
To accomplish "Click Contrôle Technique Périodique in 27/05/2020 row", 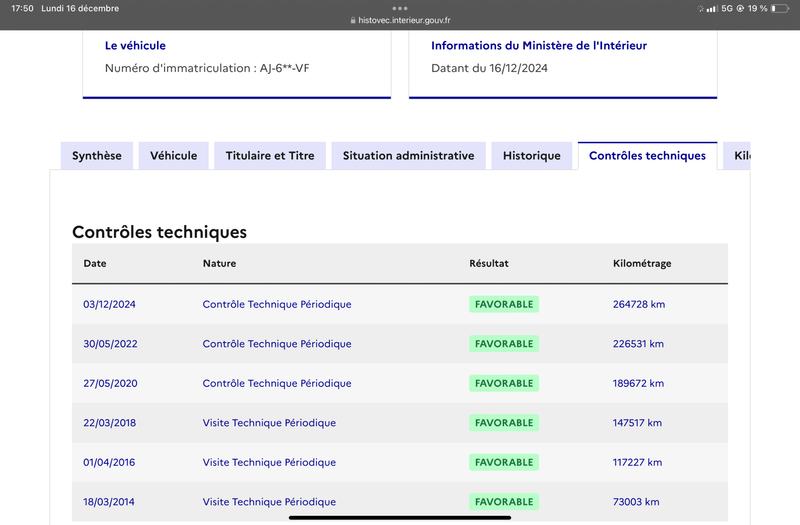I will [277, 383].
